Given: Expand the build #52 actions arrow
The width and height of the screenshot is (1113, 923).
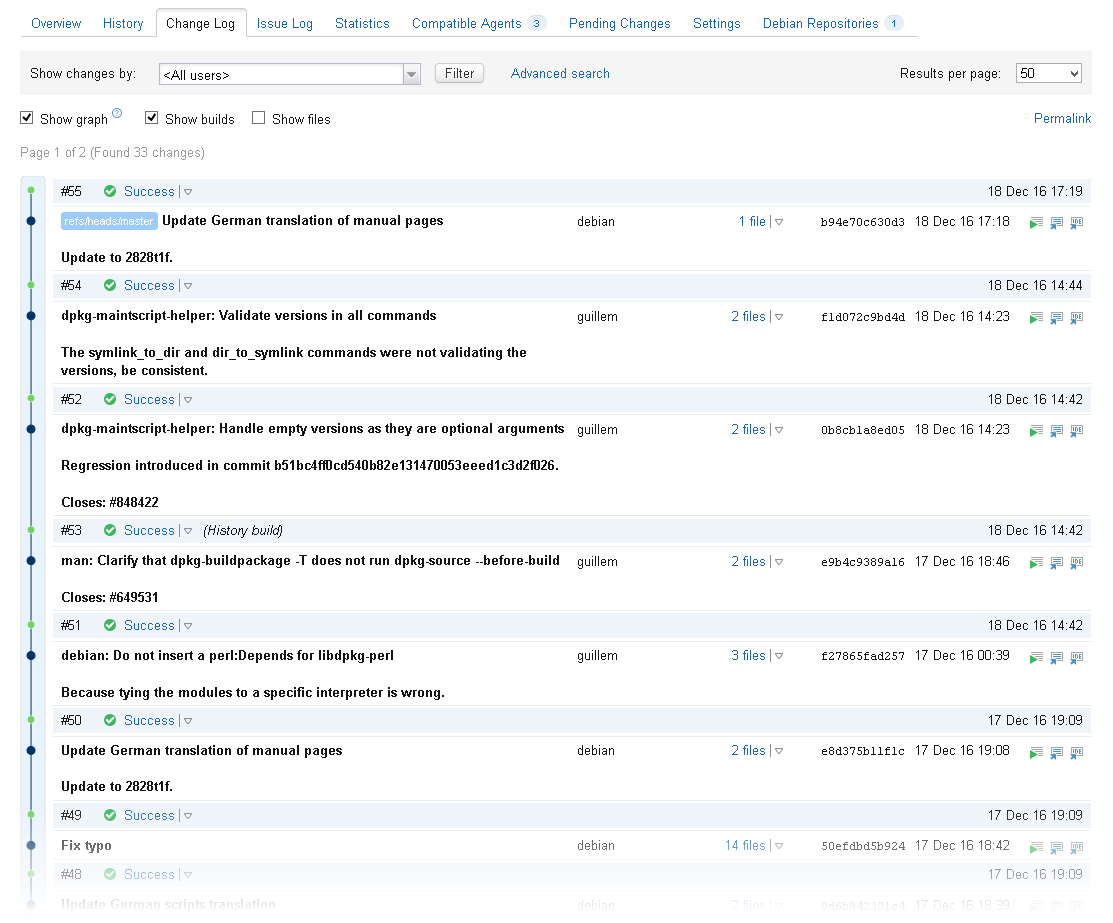Looking at the screenshot, I should (188, 400).
